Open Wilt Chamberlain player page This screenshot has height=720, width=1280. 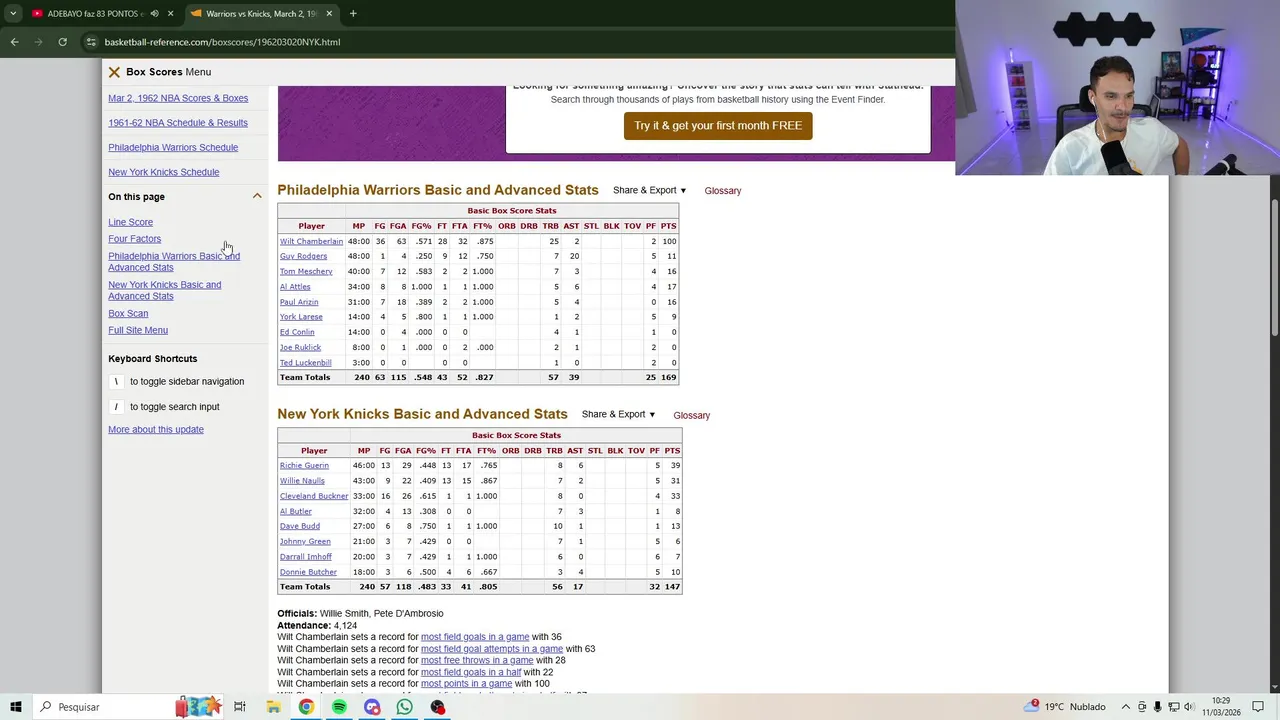[311, 241]
